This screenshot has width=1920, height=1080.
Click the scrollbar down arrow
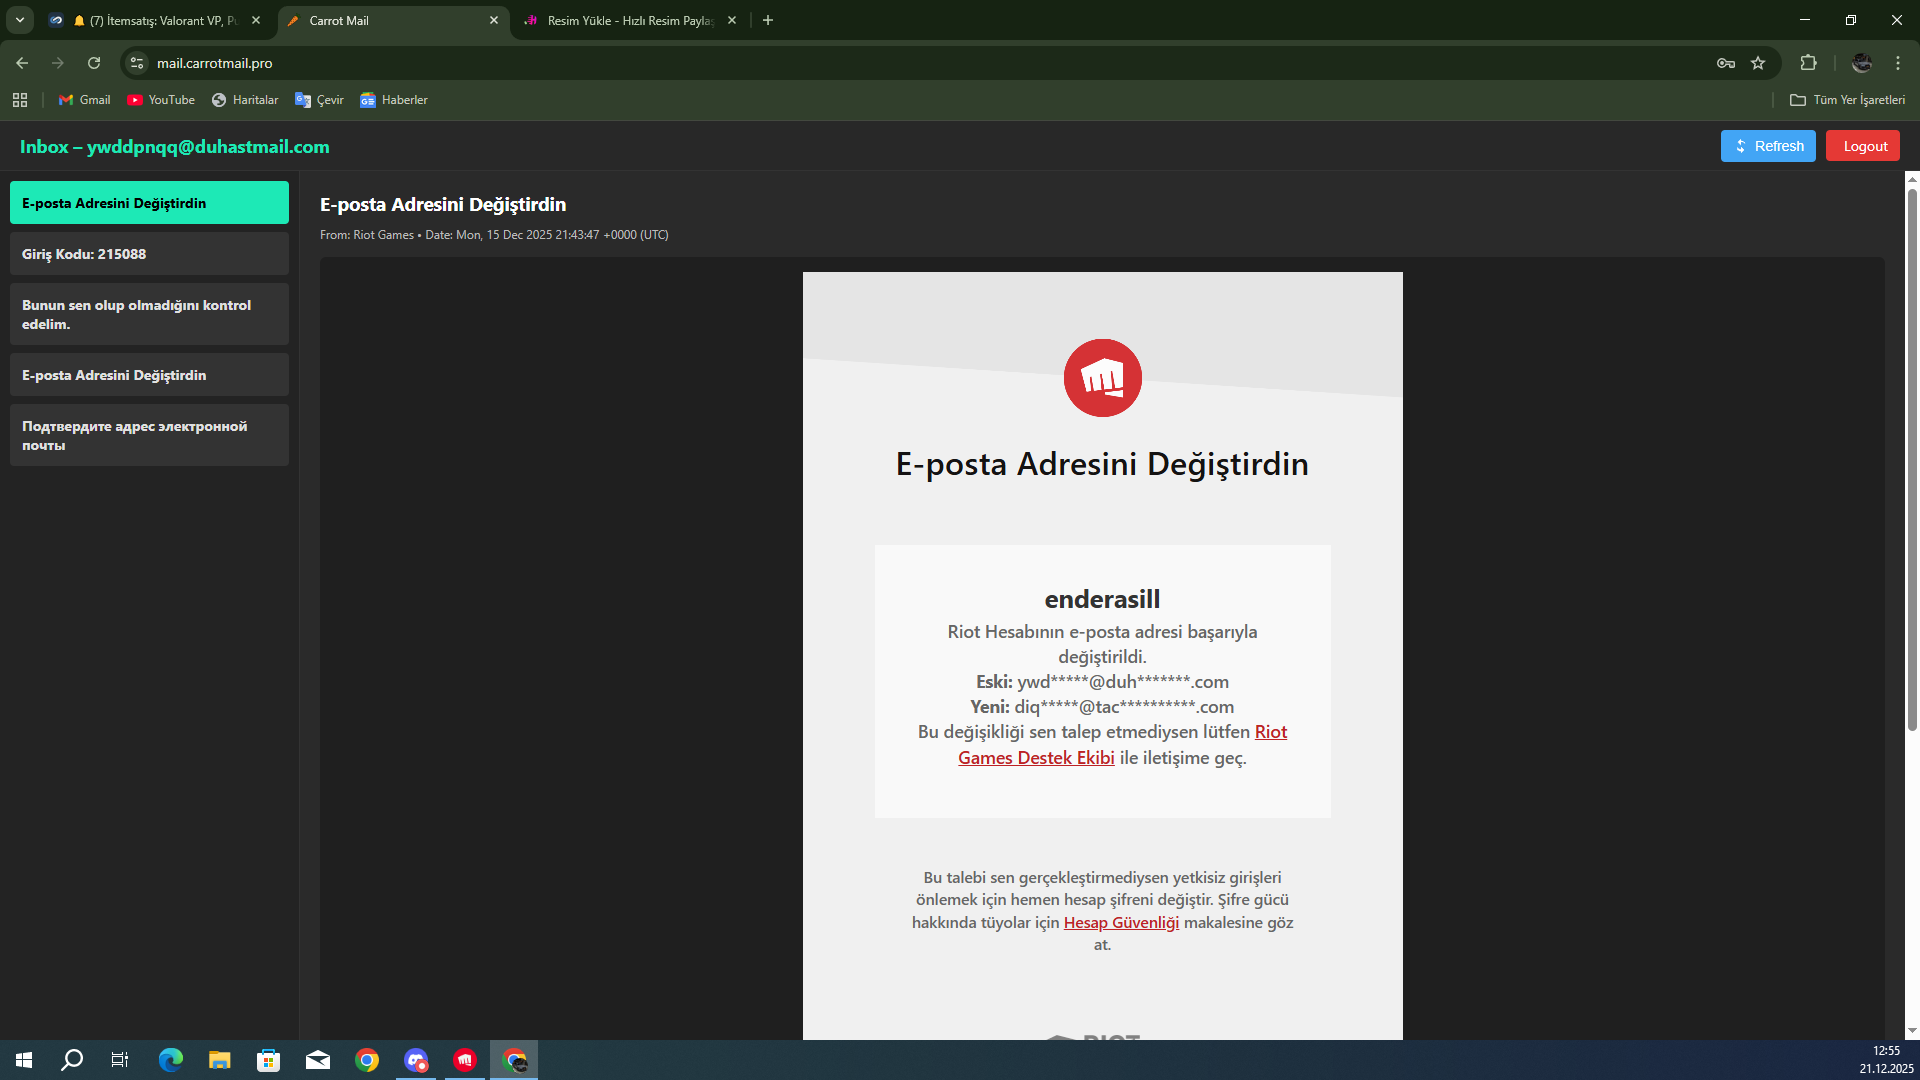coord(1912,1030)
